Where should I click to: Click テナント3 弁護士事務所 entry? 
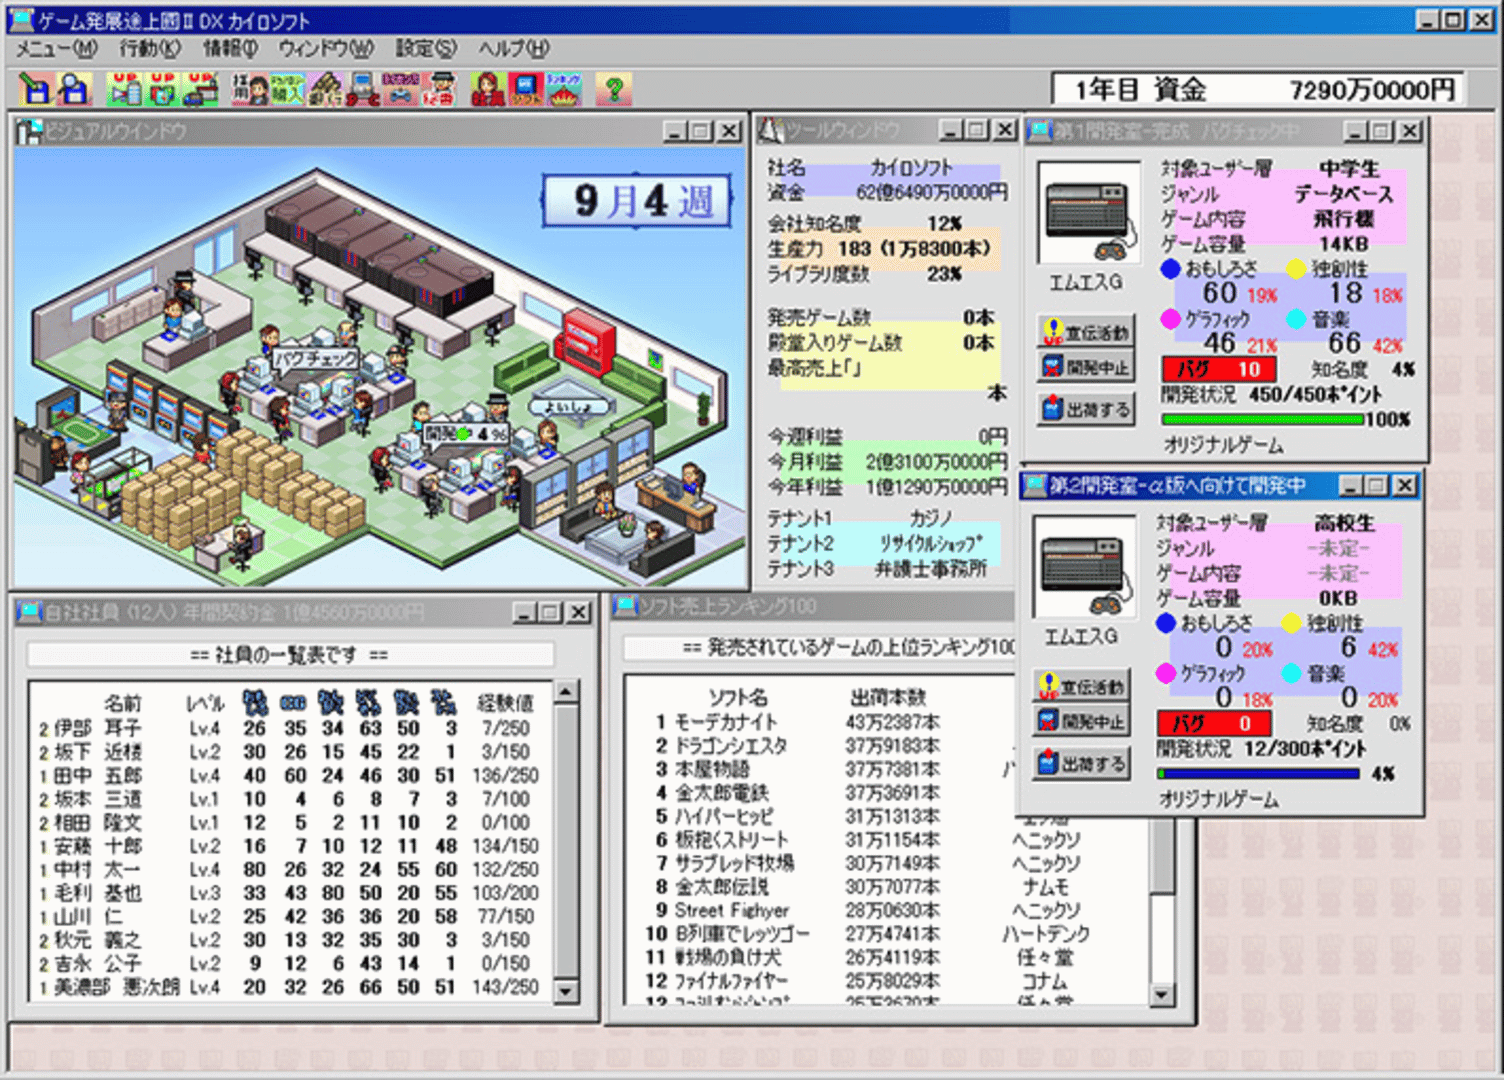(x=883, y=569)
